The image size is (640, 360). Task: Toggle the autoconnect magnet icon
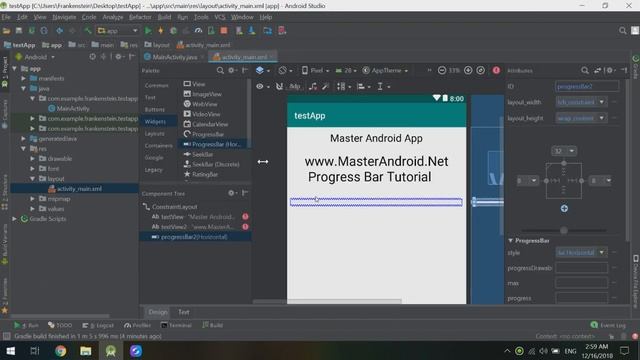(x=279, y=87)
